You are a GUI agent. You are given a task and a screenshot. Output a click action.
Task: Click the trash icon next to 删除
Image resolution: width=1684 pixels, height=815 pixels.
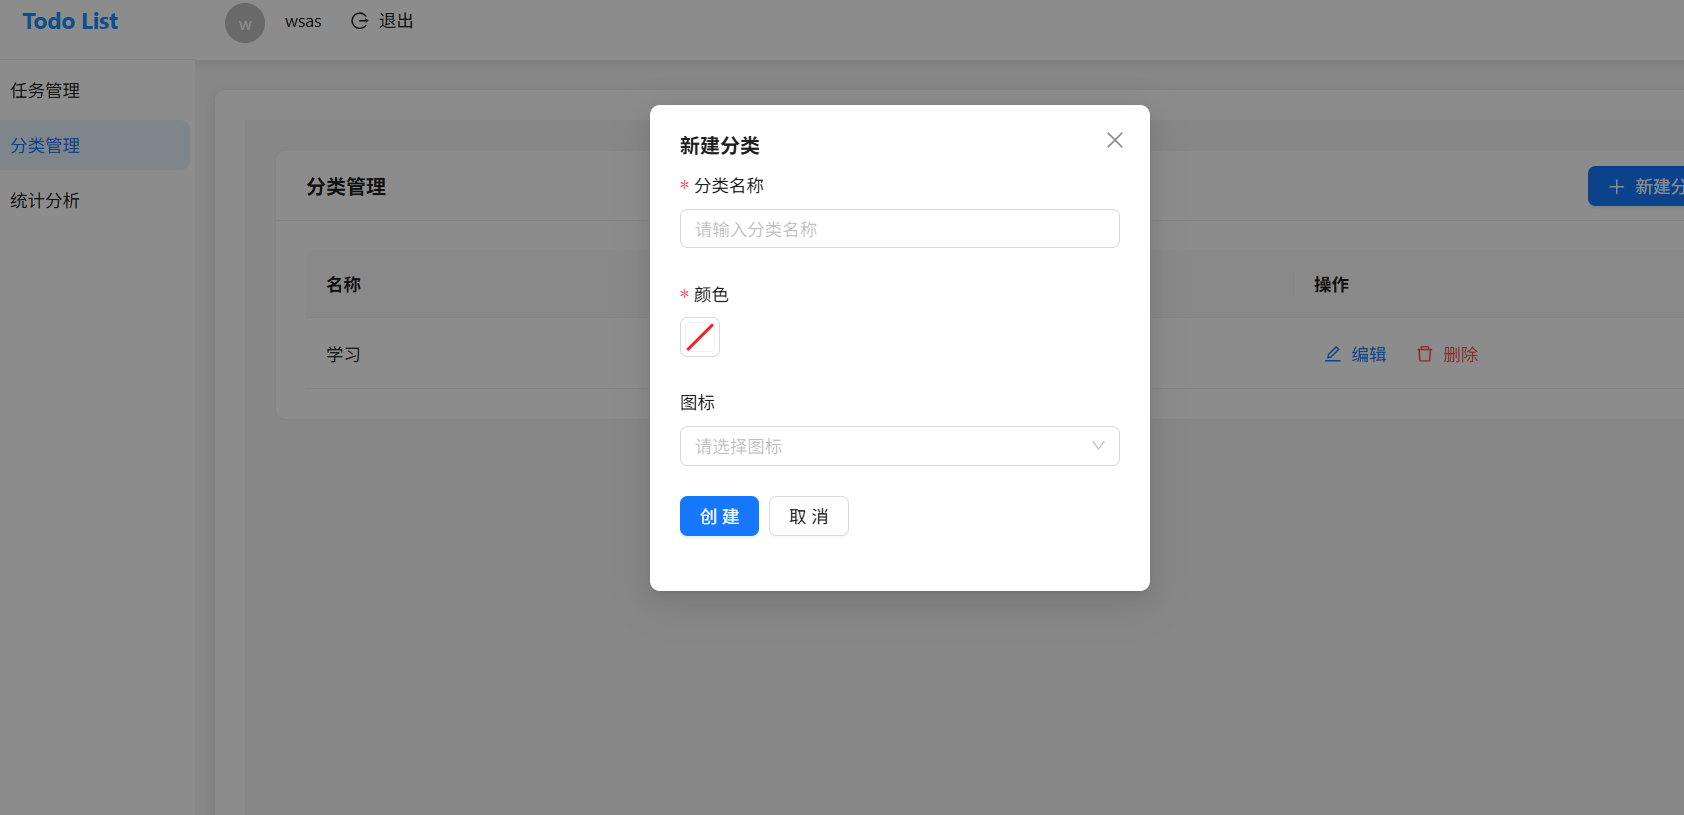(x=1425, y=354)
